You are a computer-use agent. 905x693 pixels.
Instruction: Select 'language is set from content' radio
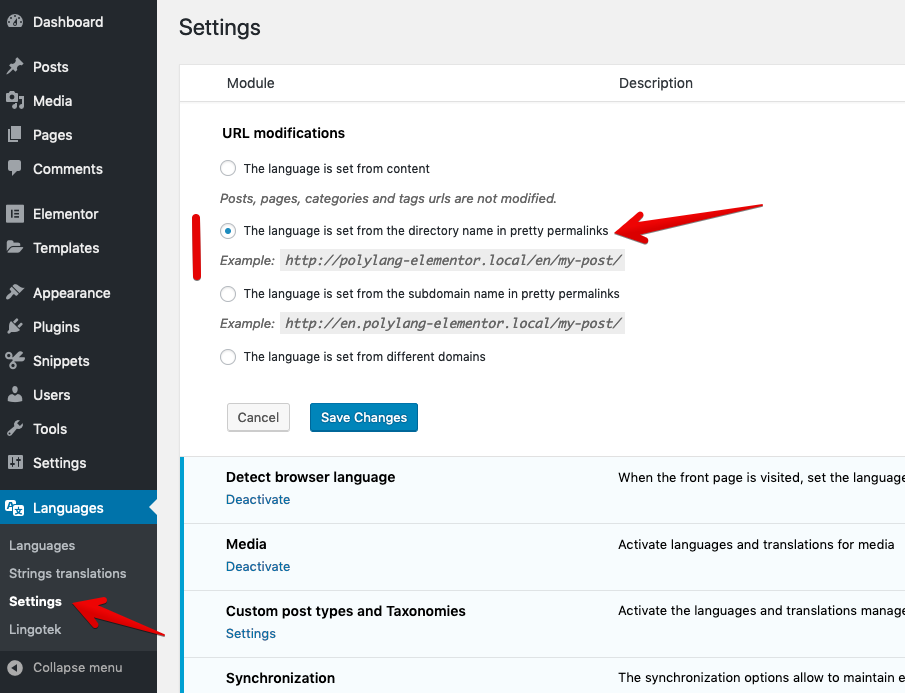tap(228, 168)
